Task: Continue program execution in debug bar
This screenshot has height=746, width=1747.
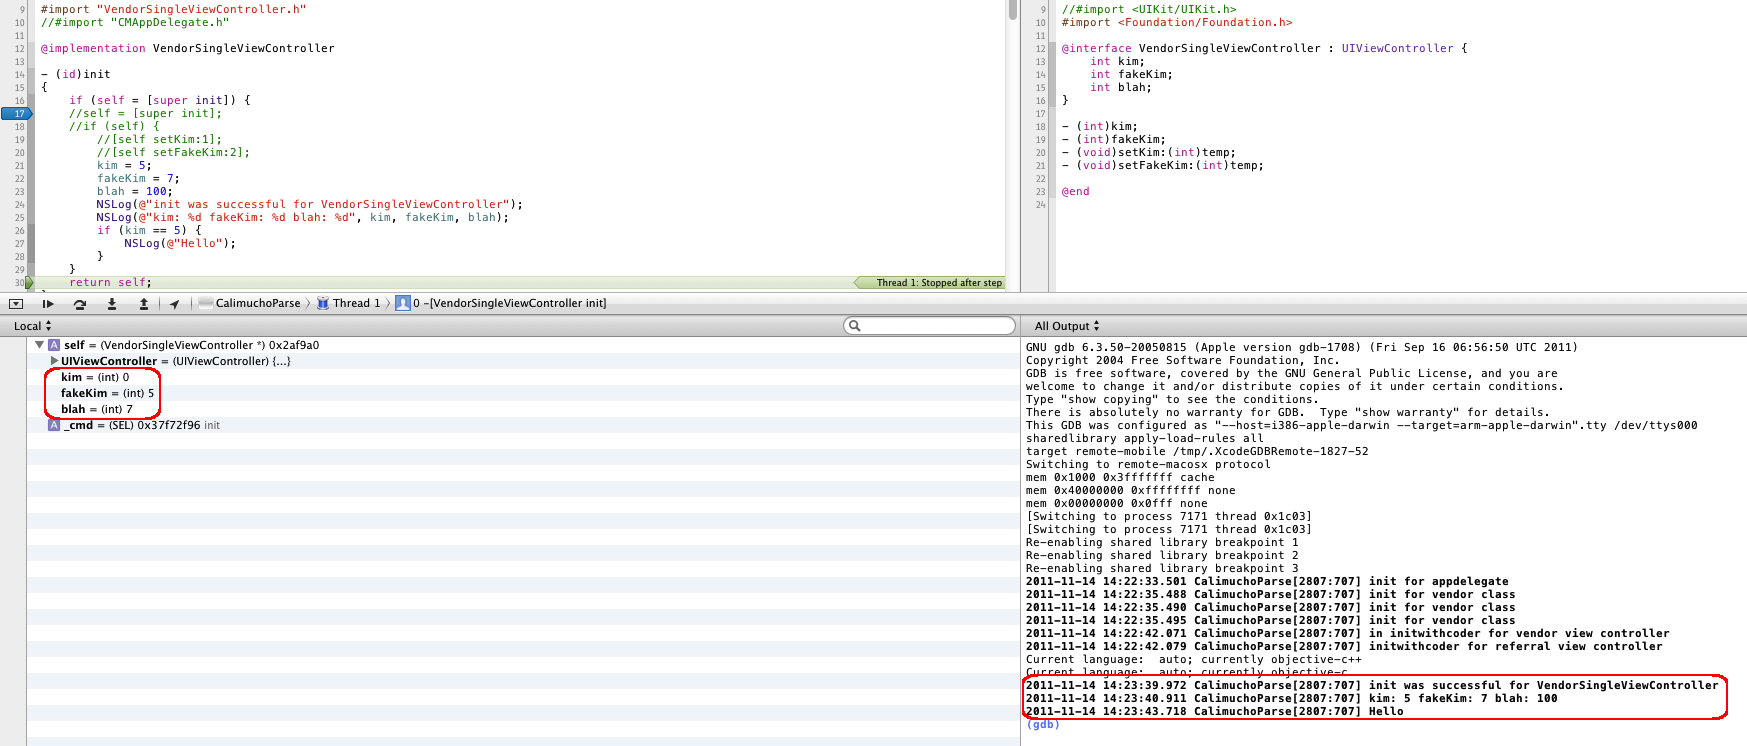Action: [x=48, y=303]
